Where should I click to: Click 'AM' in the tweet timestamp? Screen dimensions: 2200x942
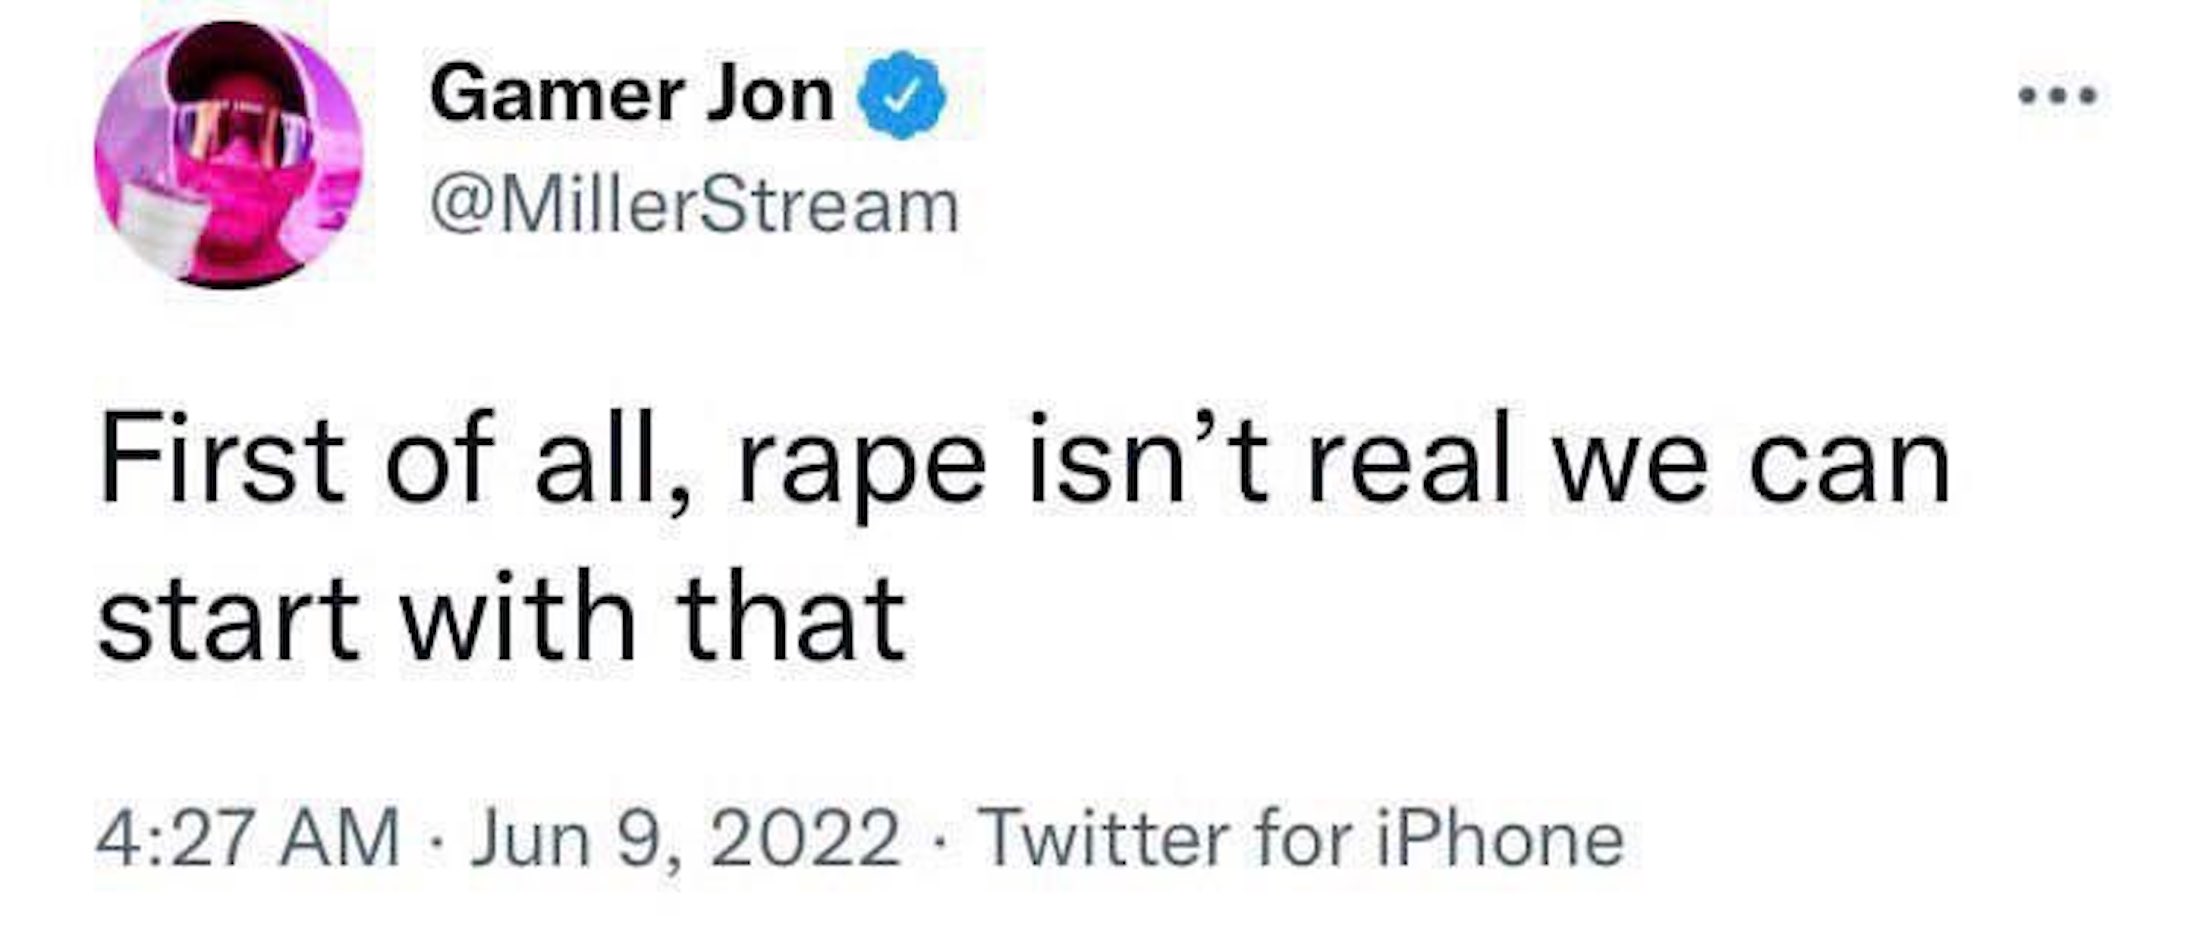coord(340,838)
